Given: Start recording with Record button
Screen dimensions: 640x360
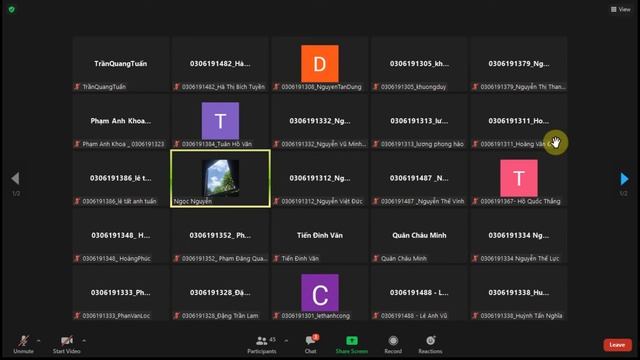Looking at the screenshot, I should [x=393, y=344].
